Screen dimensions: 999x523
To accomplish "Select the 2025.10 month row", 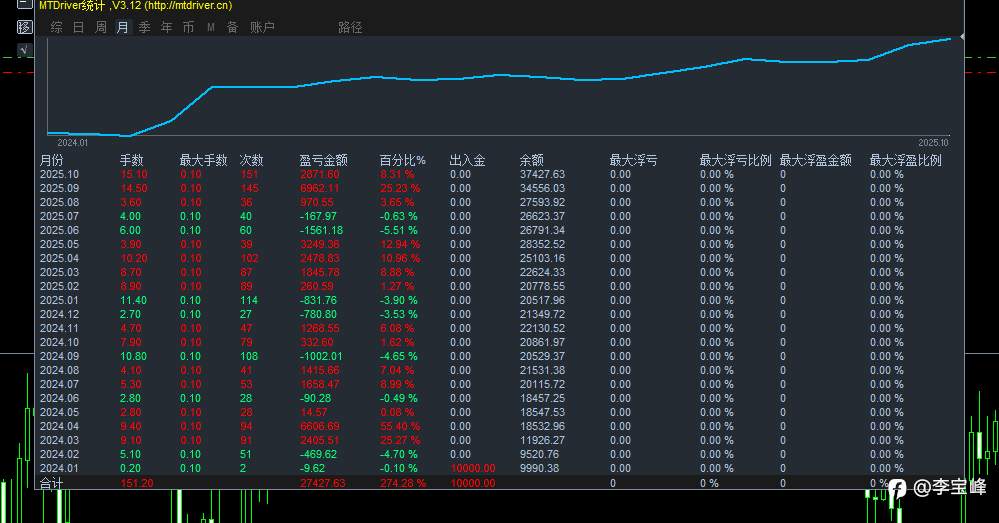I will pyautogui.click(x=499, y=174).
